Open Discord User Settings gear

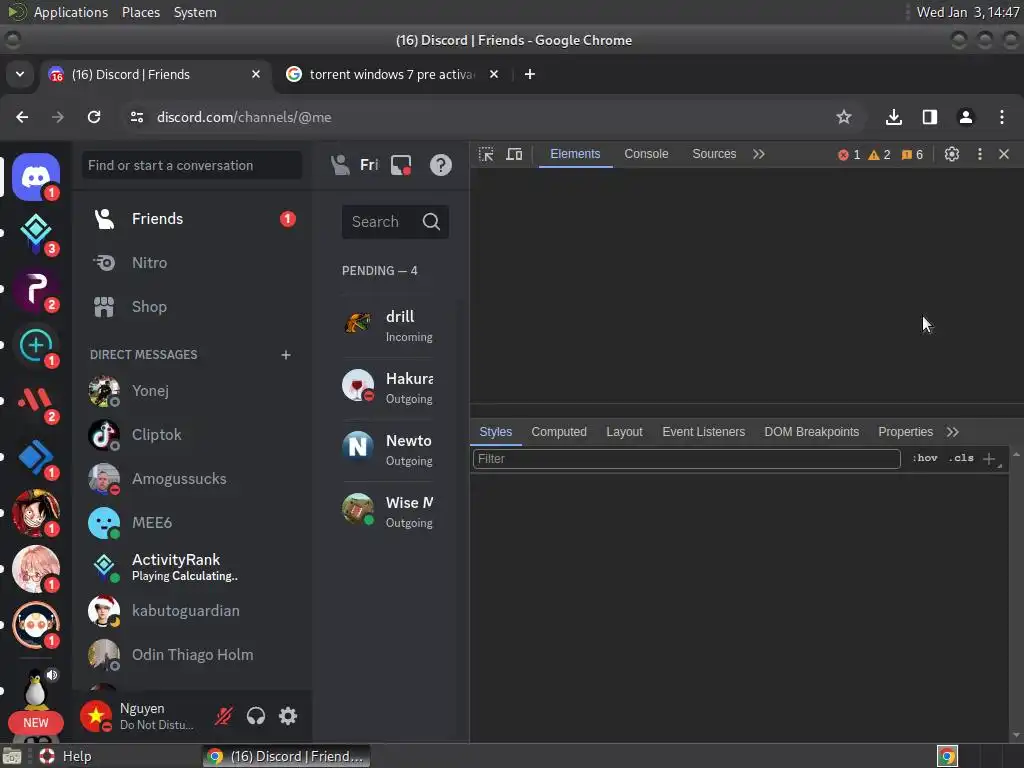point(288,716)
